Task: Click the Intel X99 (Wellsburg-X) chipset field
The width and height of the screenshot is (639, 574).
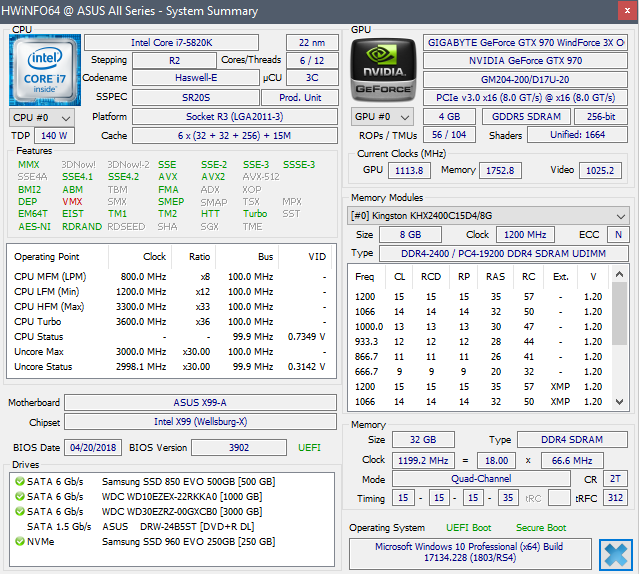Action: pyautogui.click(x=200, y=422)
